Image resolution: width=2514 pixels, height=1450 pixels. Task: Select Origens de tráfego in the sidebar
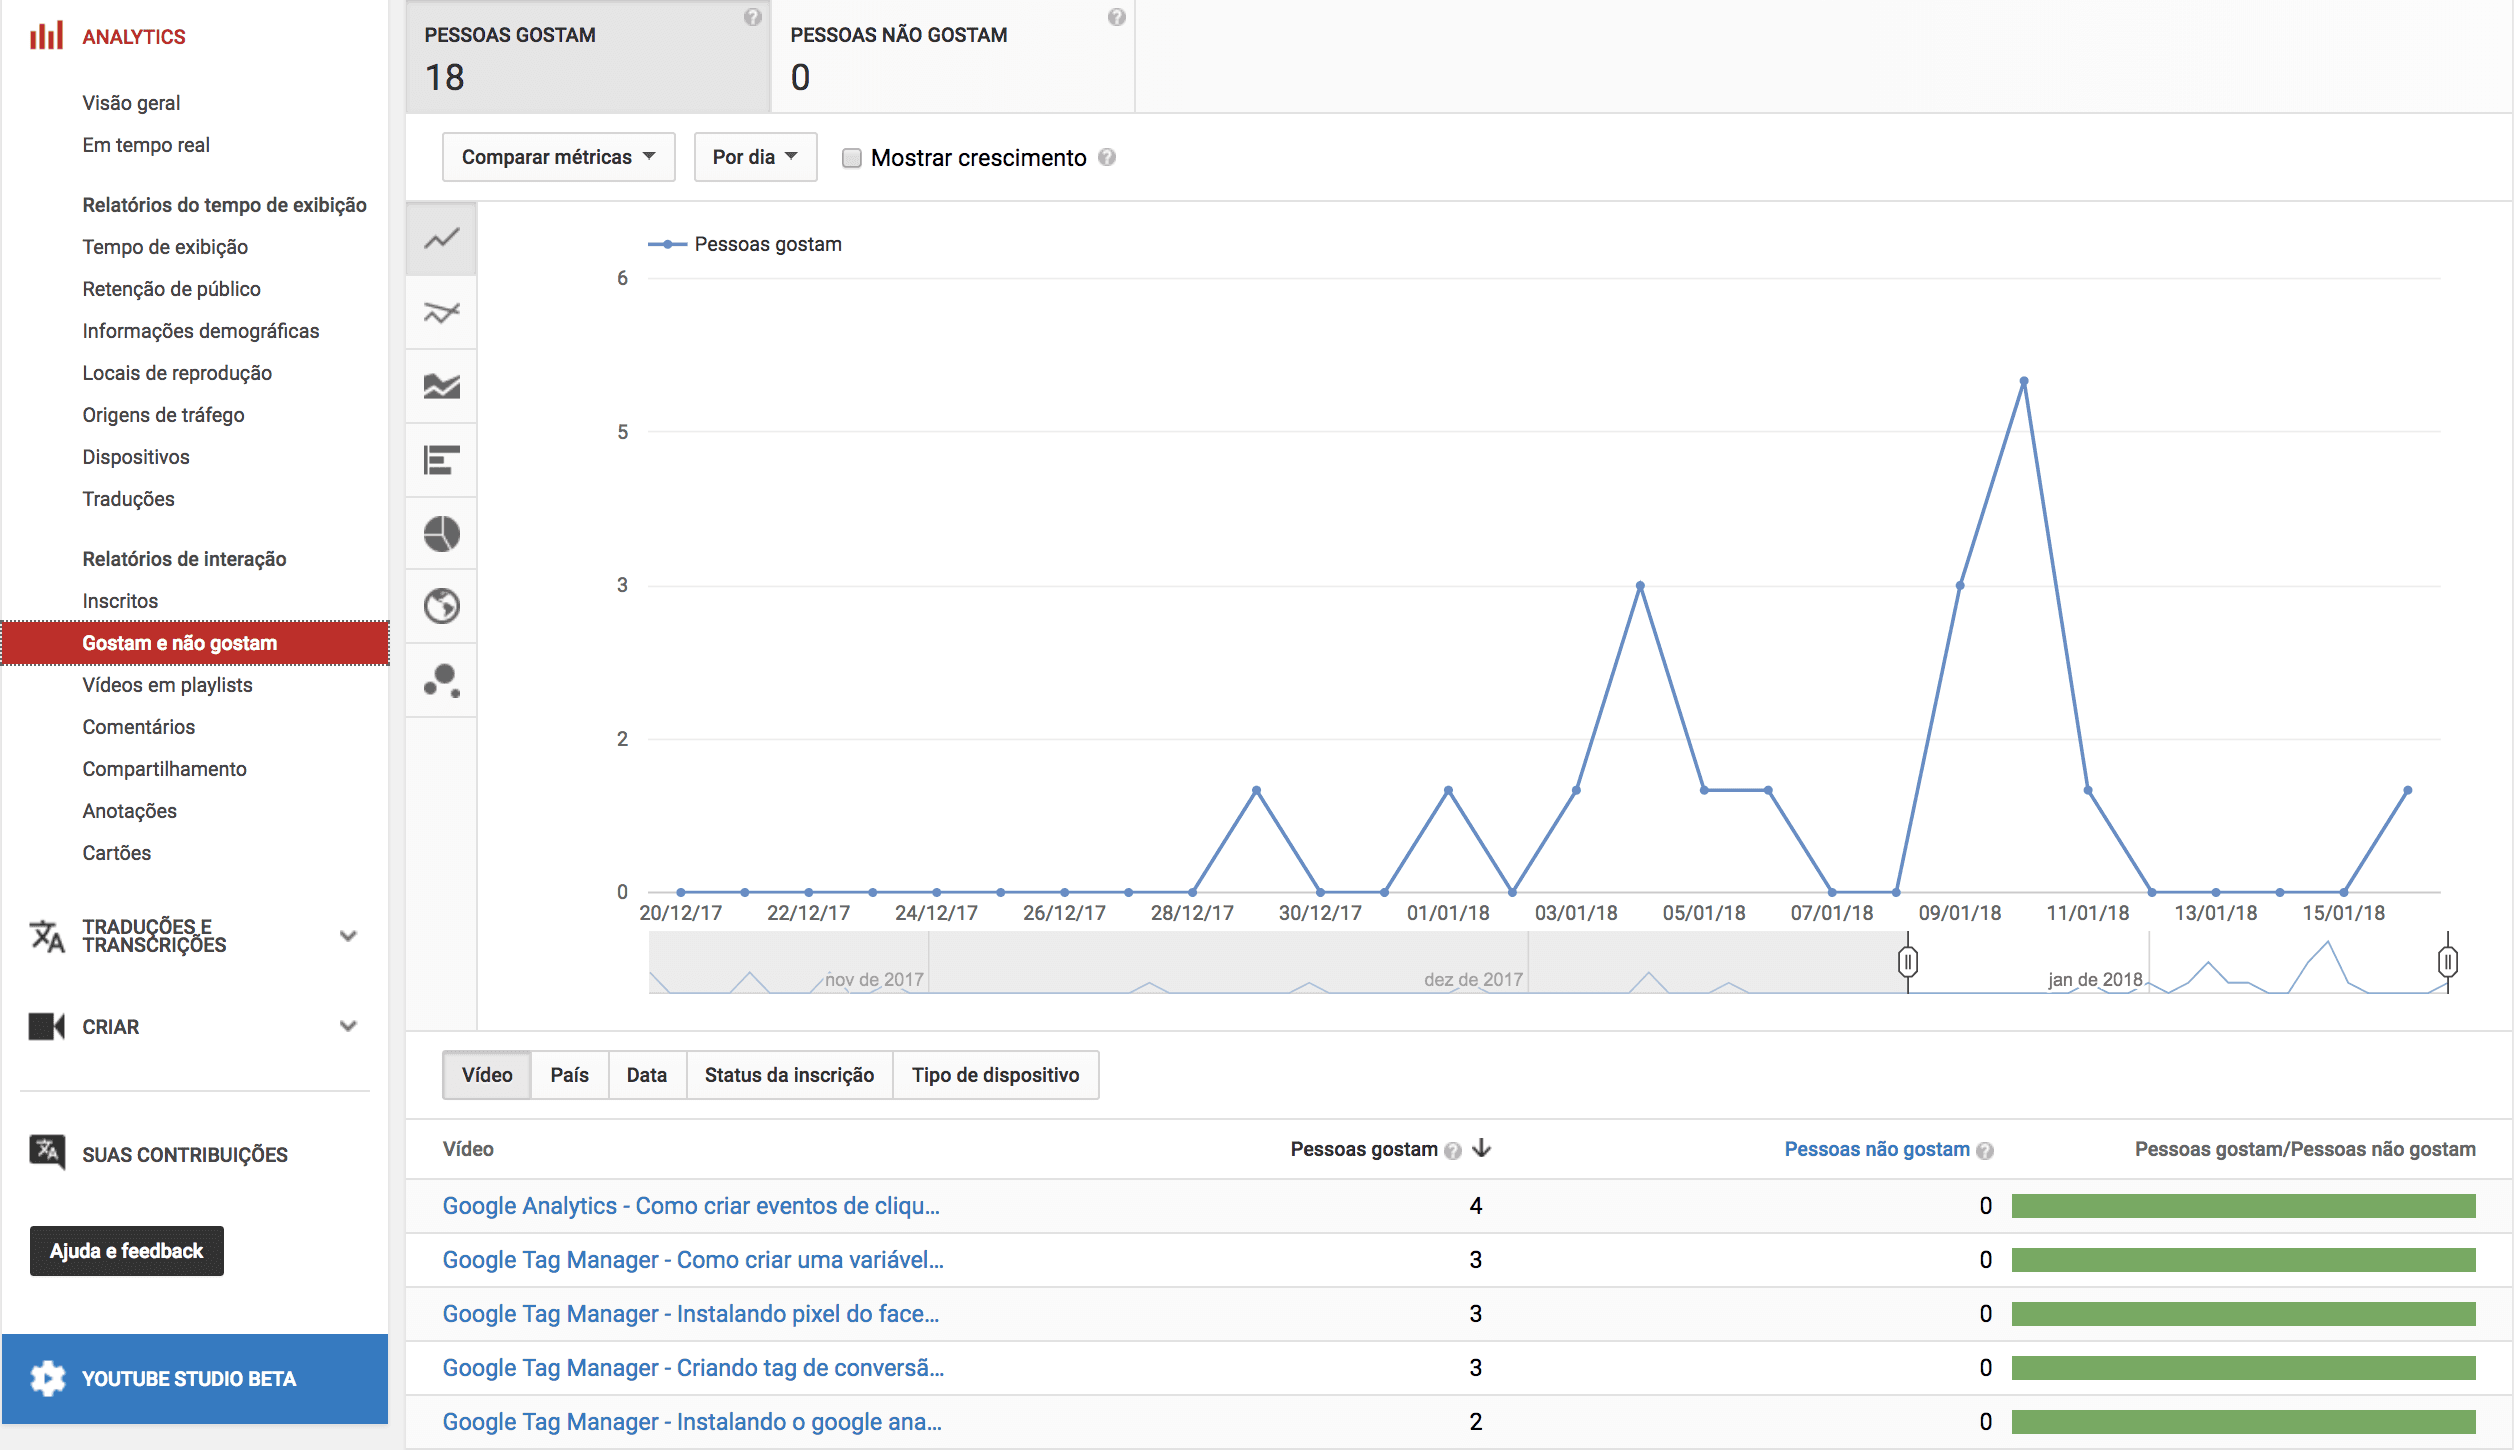point(163,414)
